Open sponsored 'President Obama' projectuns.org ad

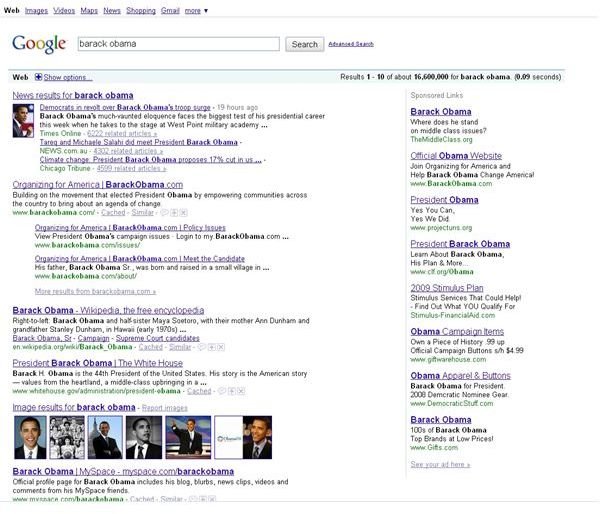(444, 200)
